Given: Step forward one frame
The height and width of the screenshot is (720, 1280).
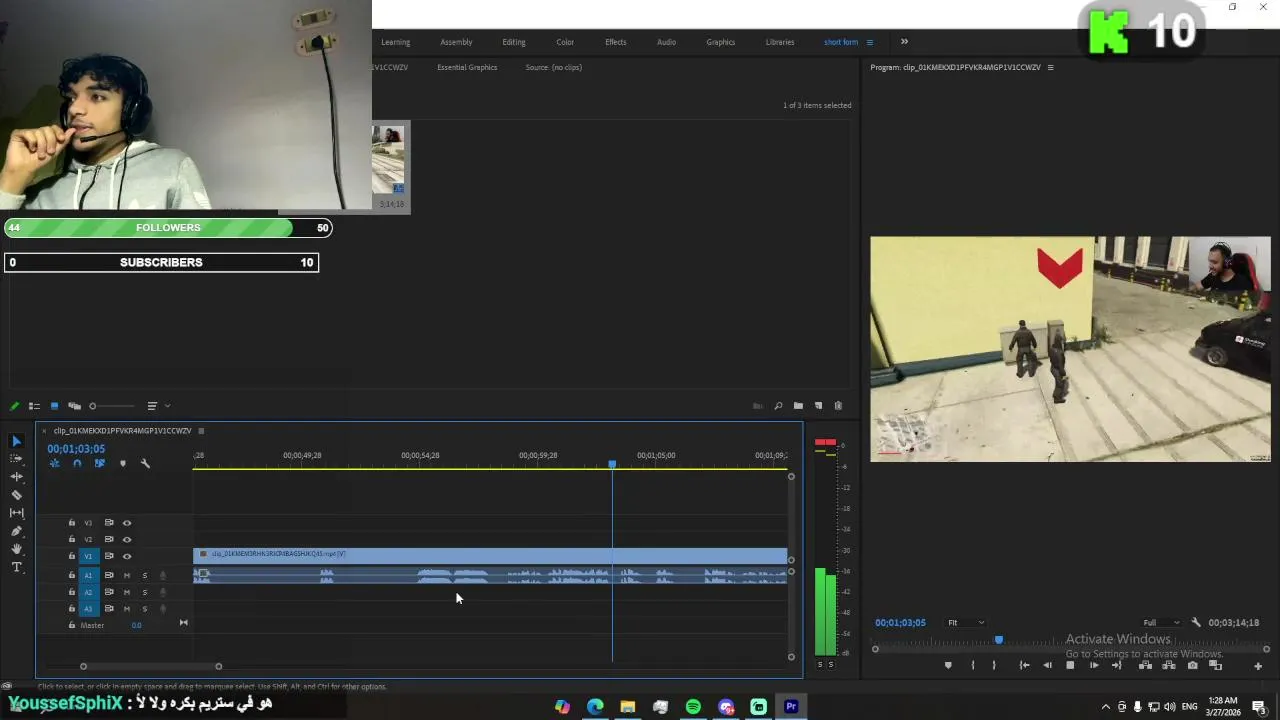Looking at the screenshot, I should tap(1094, 665).
